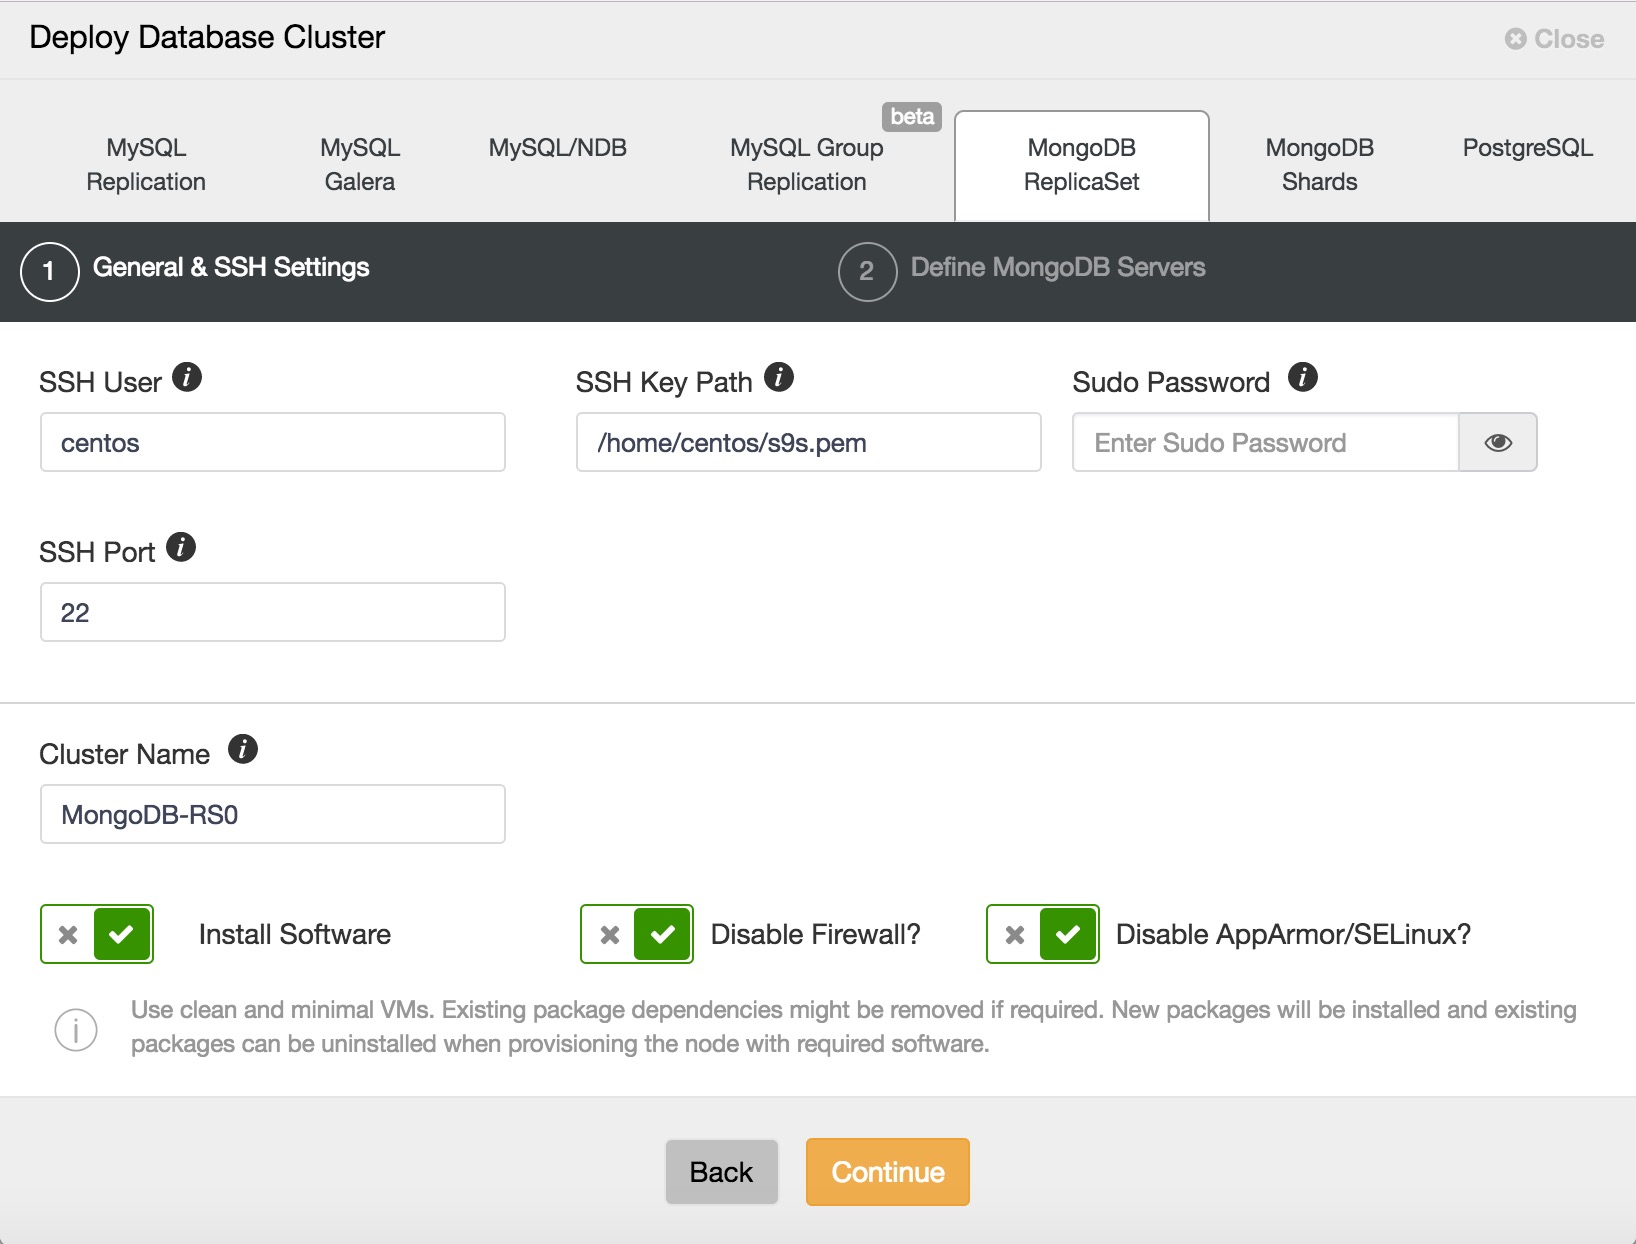Go to step 2 Define MongoDB Servers

click(x=1022, y=270)
